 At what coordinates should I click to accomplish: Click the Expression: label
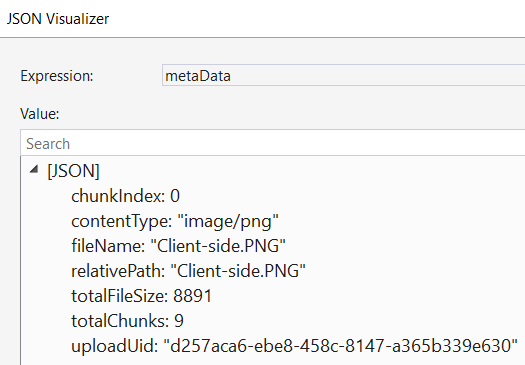[57, 76]
